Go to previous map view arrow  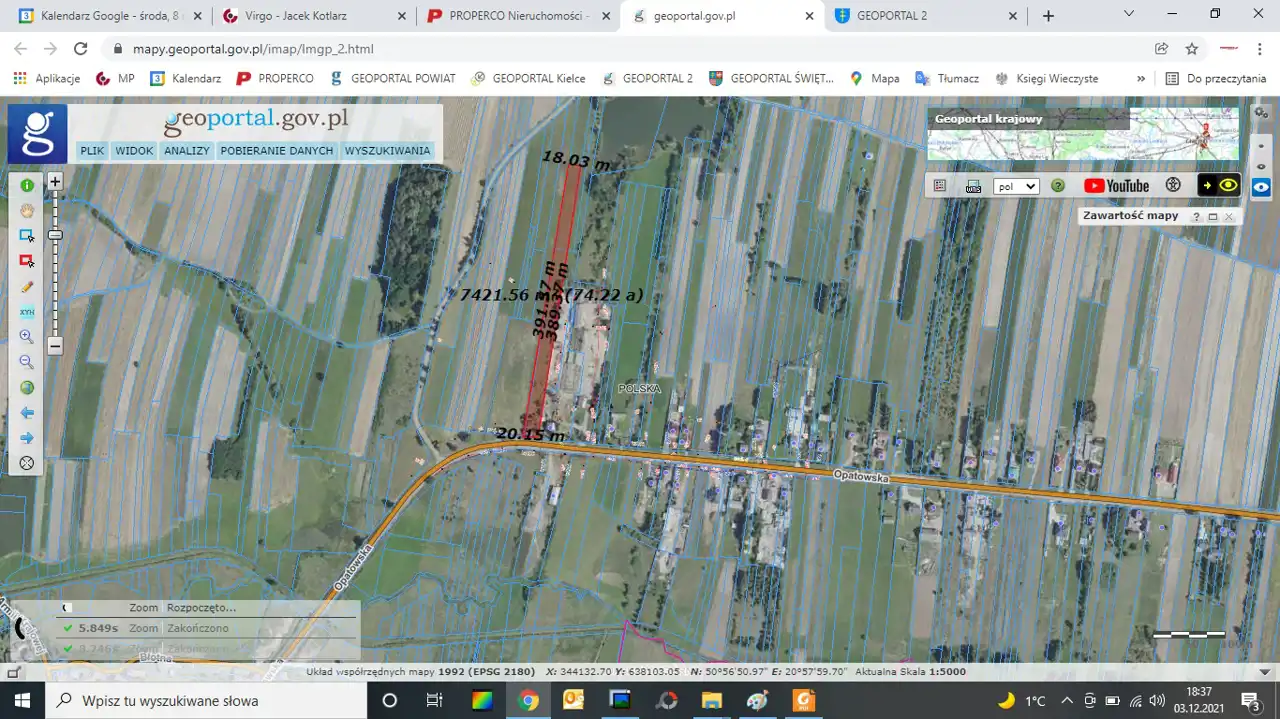click(27, 413)
